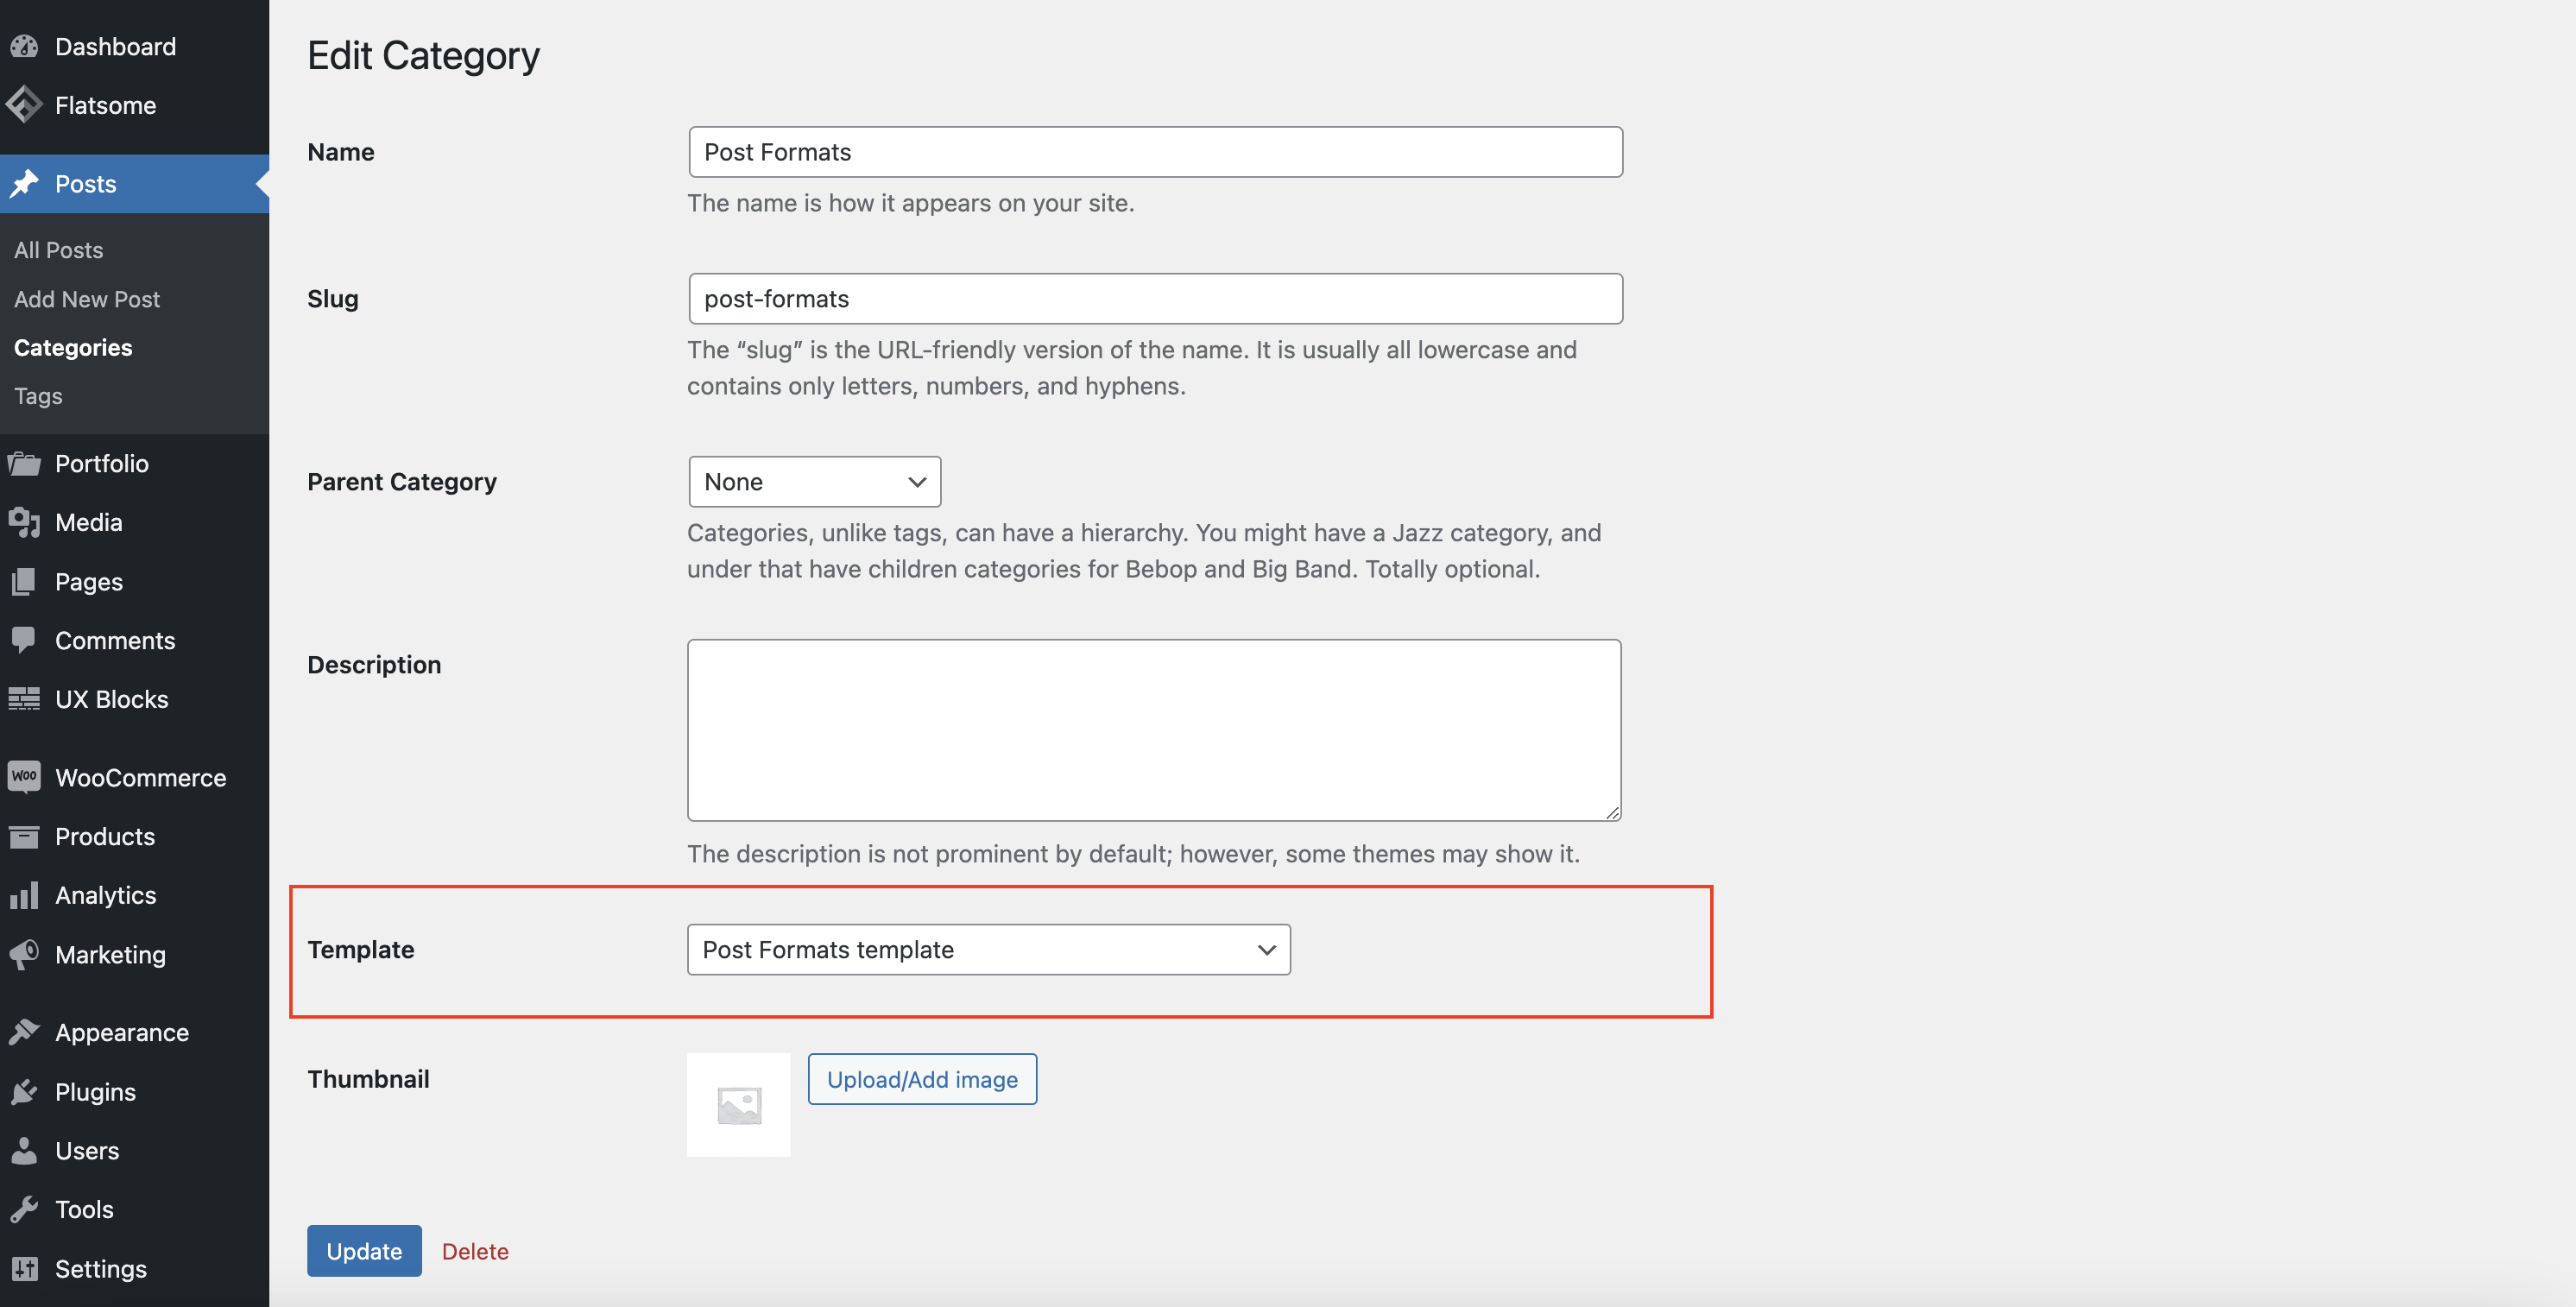Click the placeholder category thumbnail image
This screenshot has height=1307, width=2576.
tap(738, 1104)
